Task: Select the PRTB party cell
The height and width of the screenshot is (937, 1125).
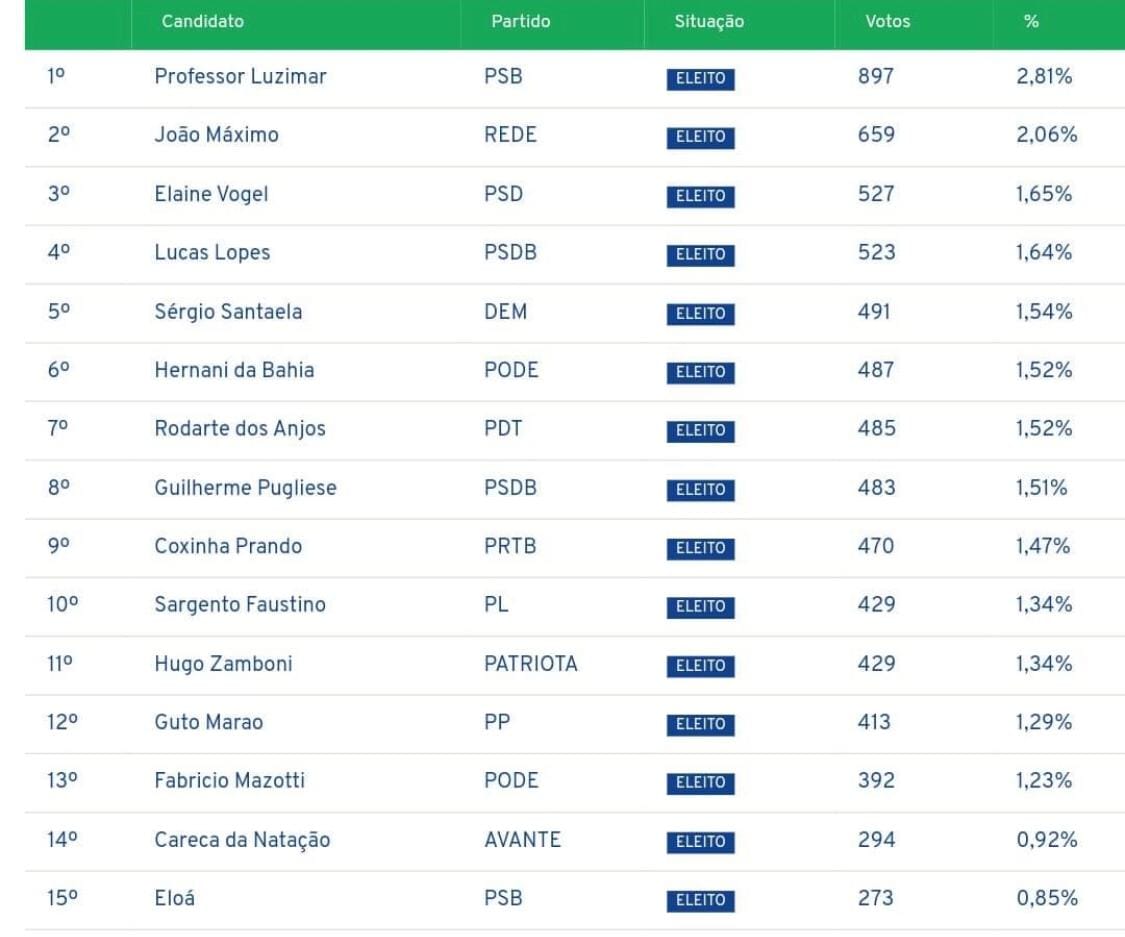Action: [510, 546]
